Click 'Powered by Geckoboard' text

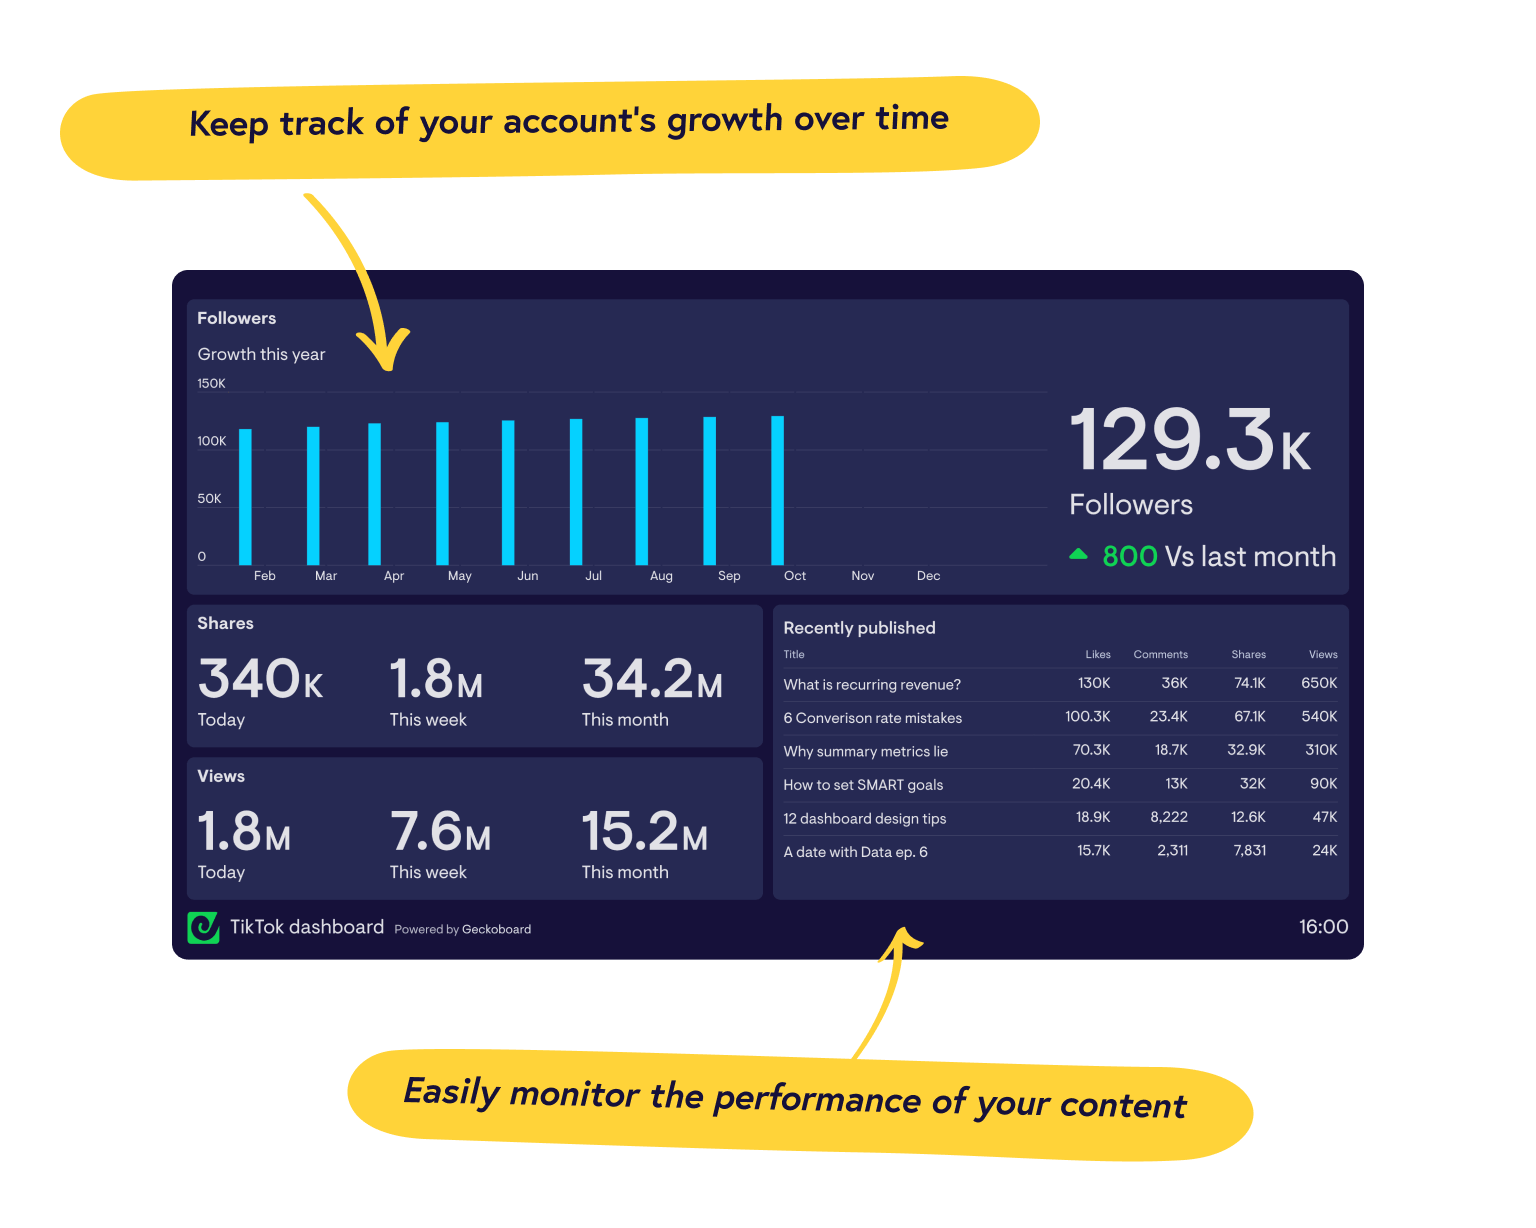pos(463,929)
